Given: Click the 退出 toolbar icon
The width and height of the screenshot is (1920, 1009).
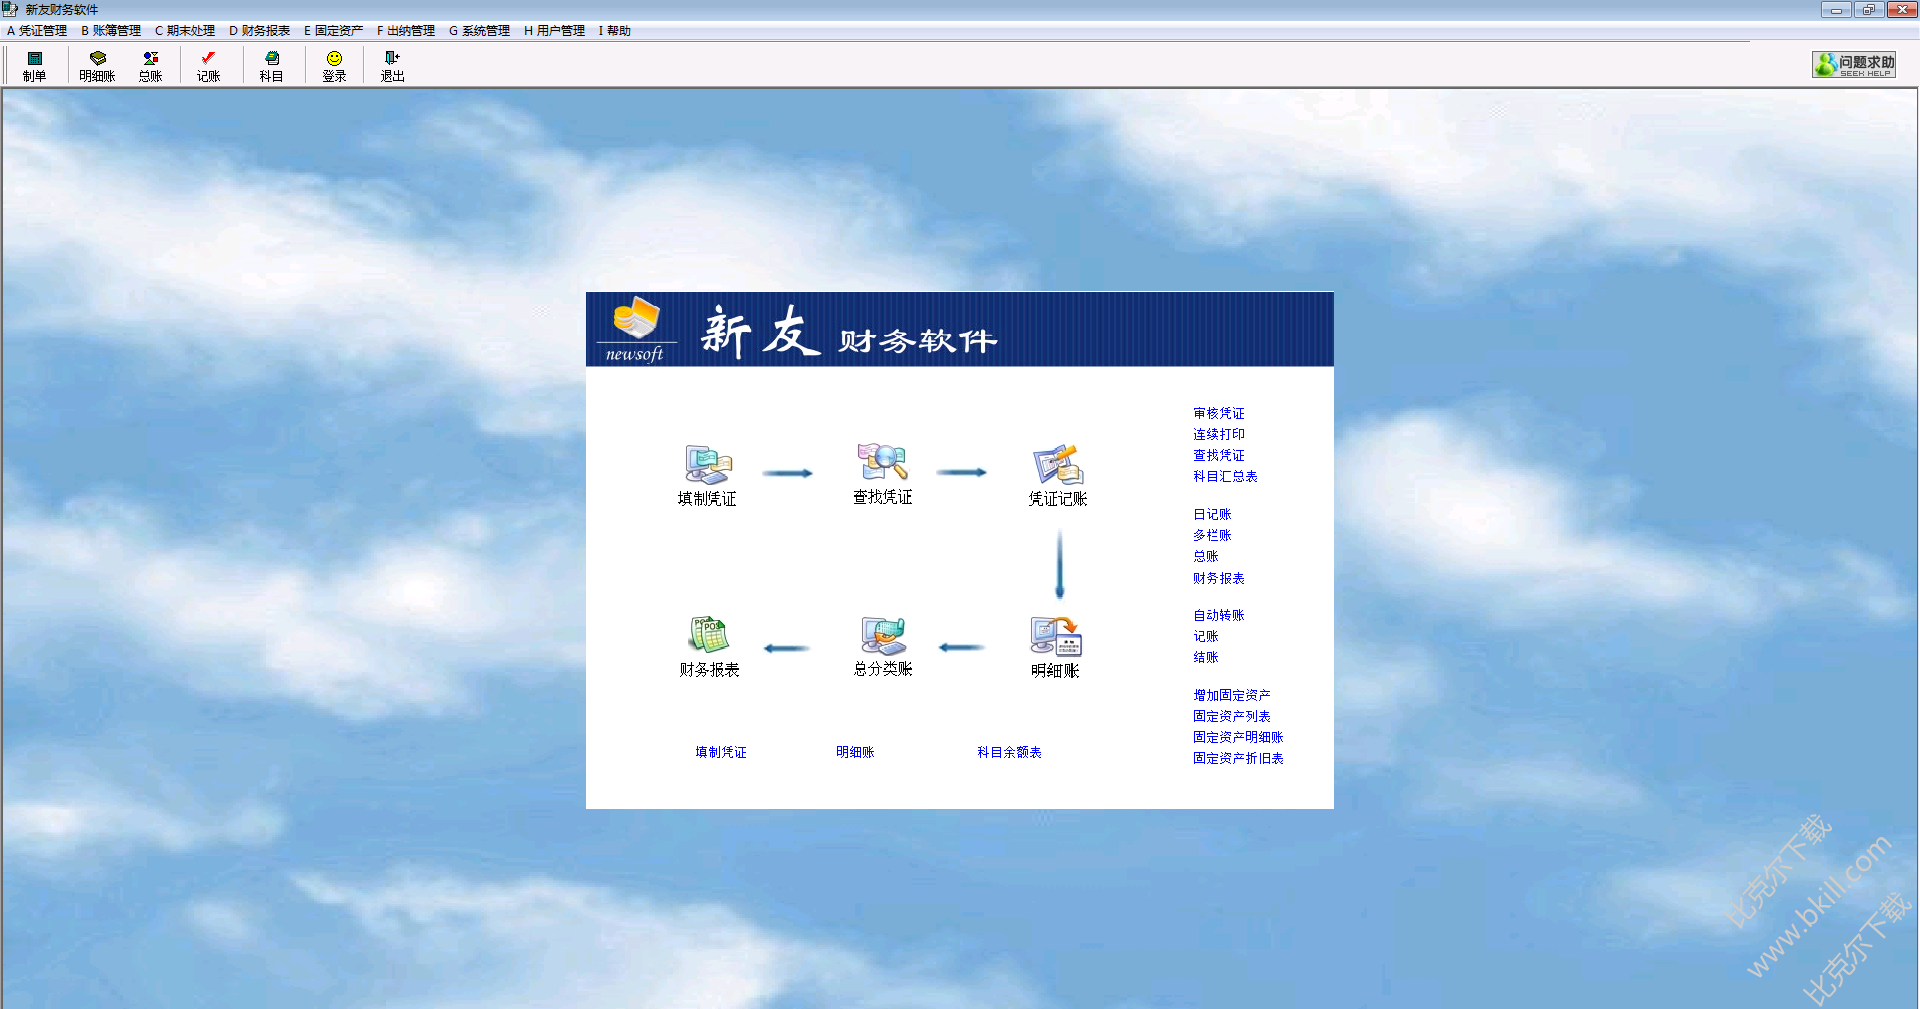Looking at the screenshot, I should point(391,65).
